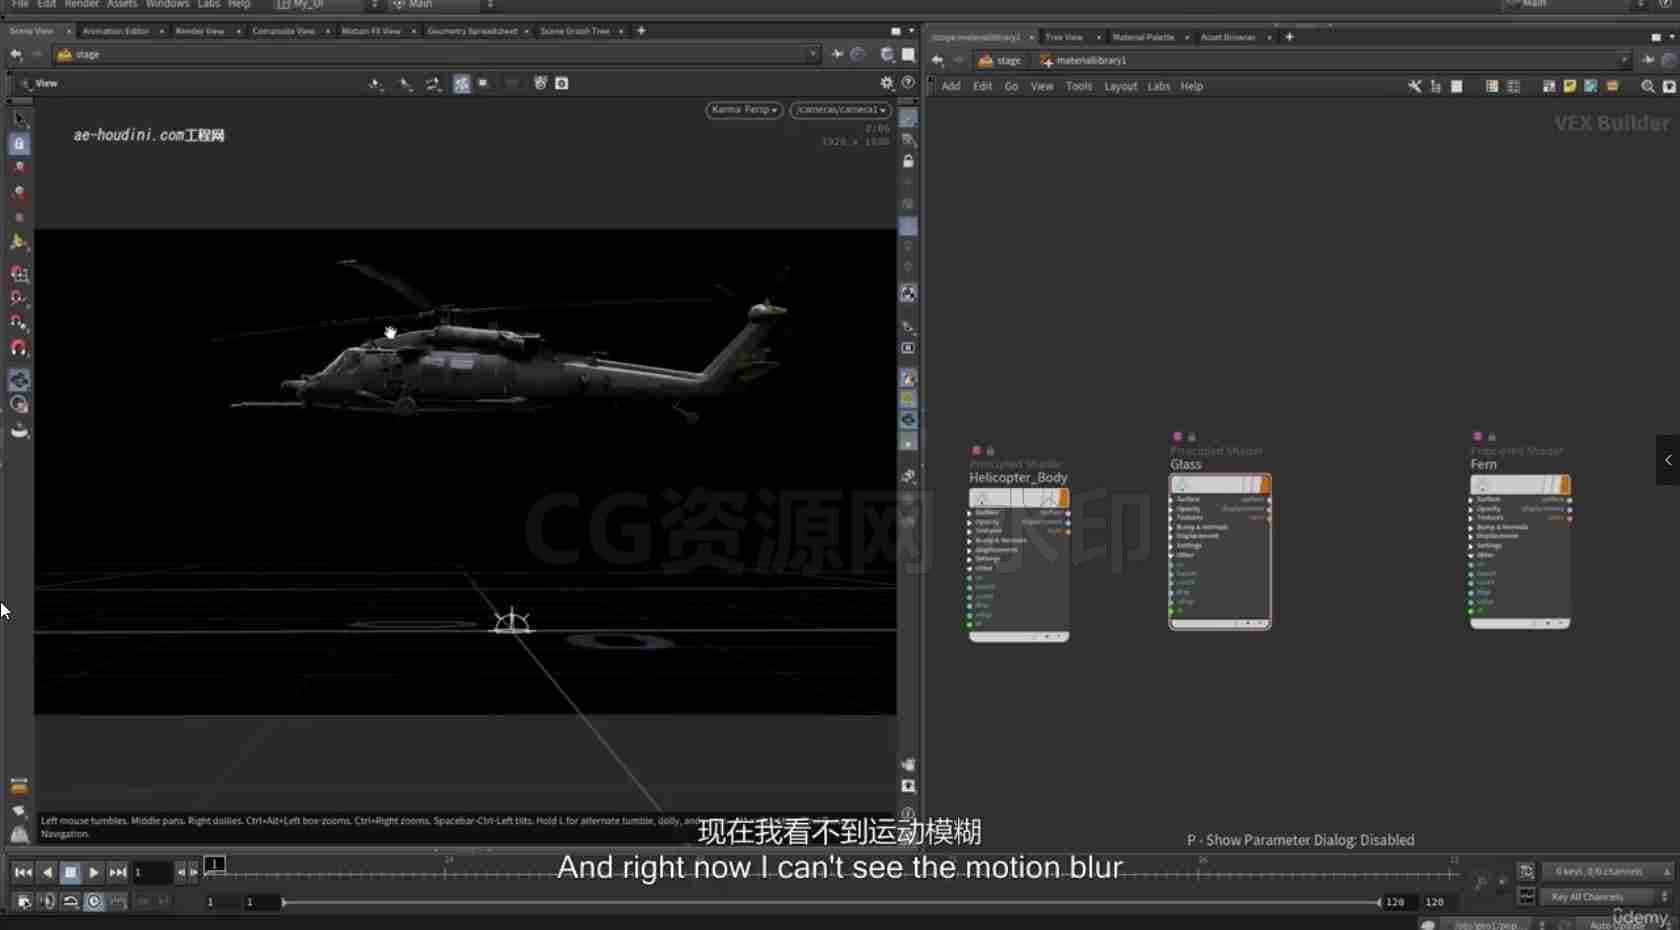This screenshot has width=1680, height=930.
Task: Toggle the lock icon on viewport right toolbar
Action: pos(908,161)
